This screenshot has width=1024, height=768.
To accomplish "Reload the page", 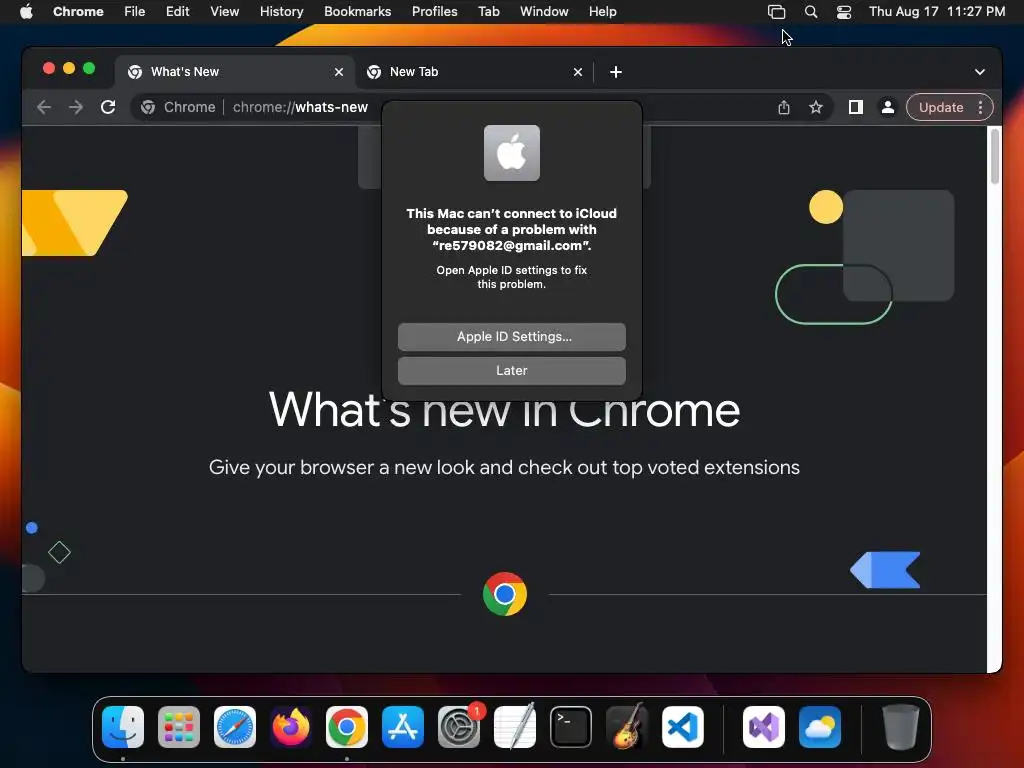I will click(108, 107).
